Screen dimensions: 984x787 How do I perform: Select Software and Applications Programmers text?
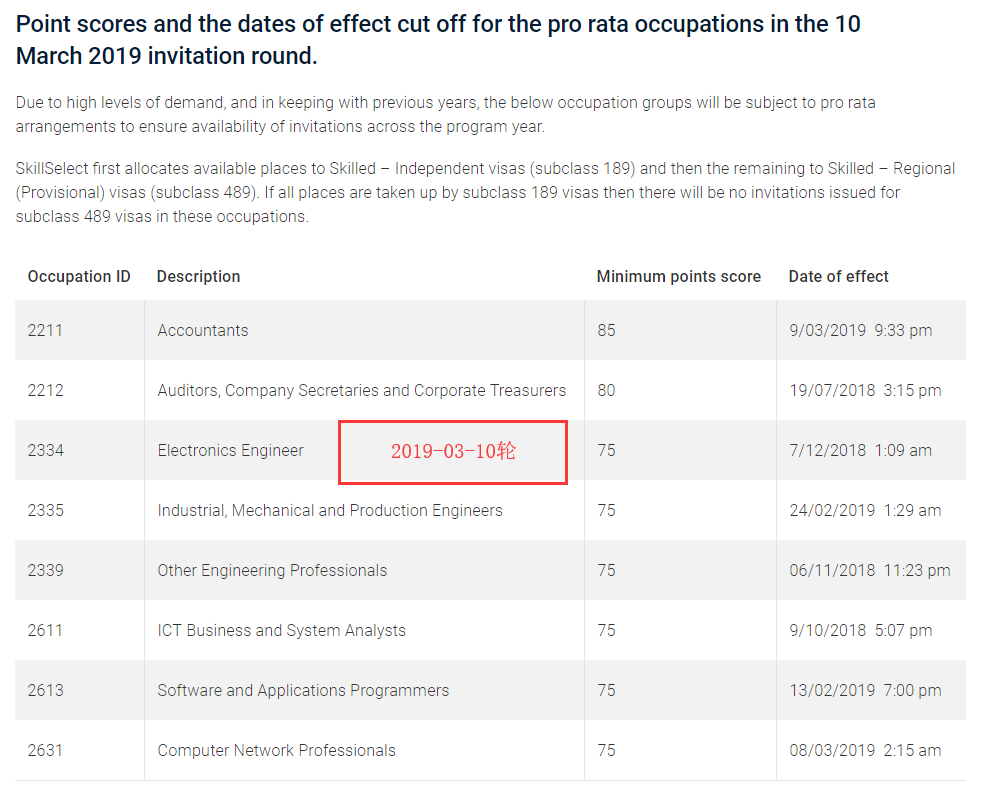[x=303, y=690]
